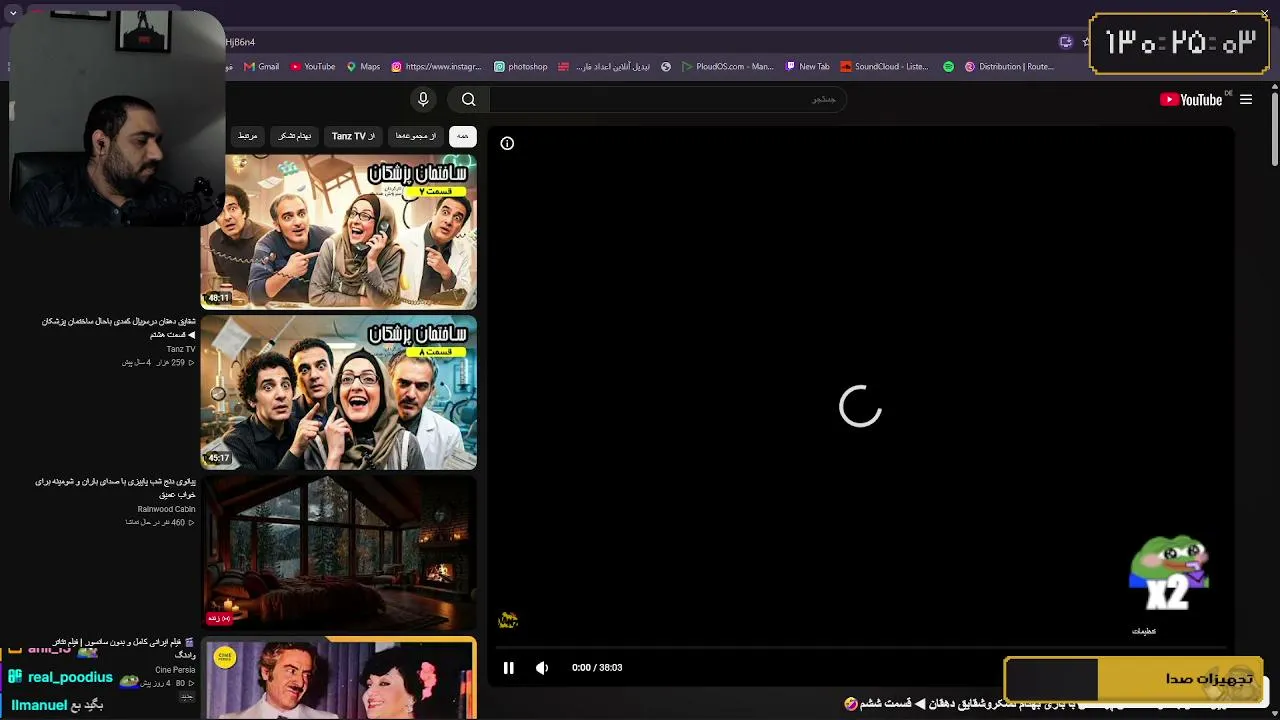Viewport: 1280px width, 720px height.
Task: Click the llmanuel chat username
Action: pos(39,705)
